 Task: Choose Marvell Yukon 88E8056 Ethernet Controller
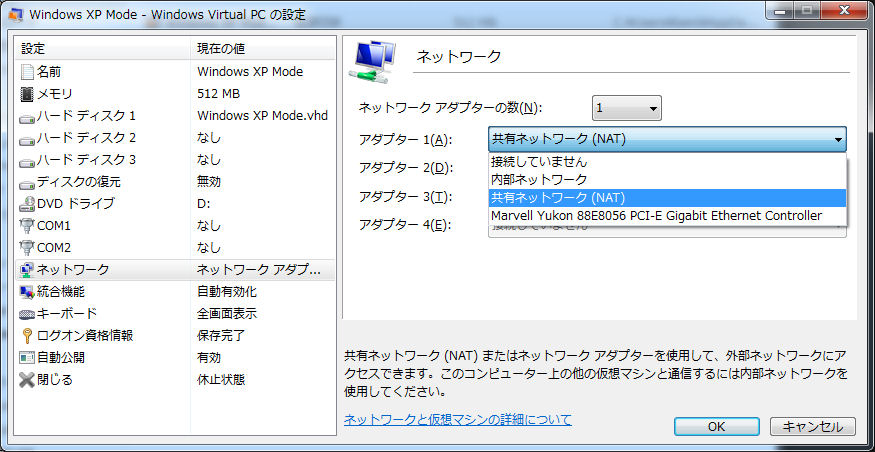[x=667, y=215]
